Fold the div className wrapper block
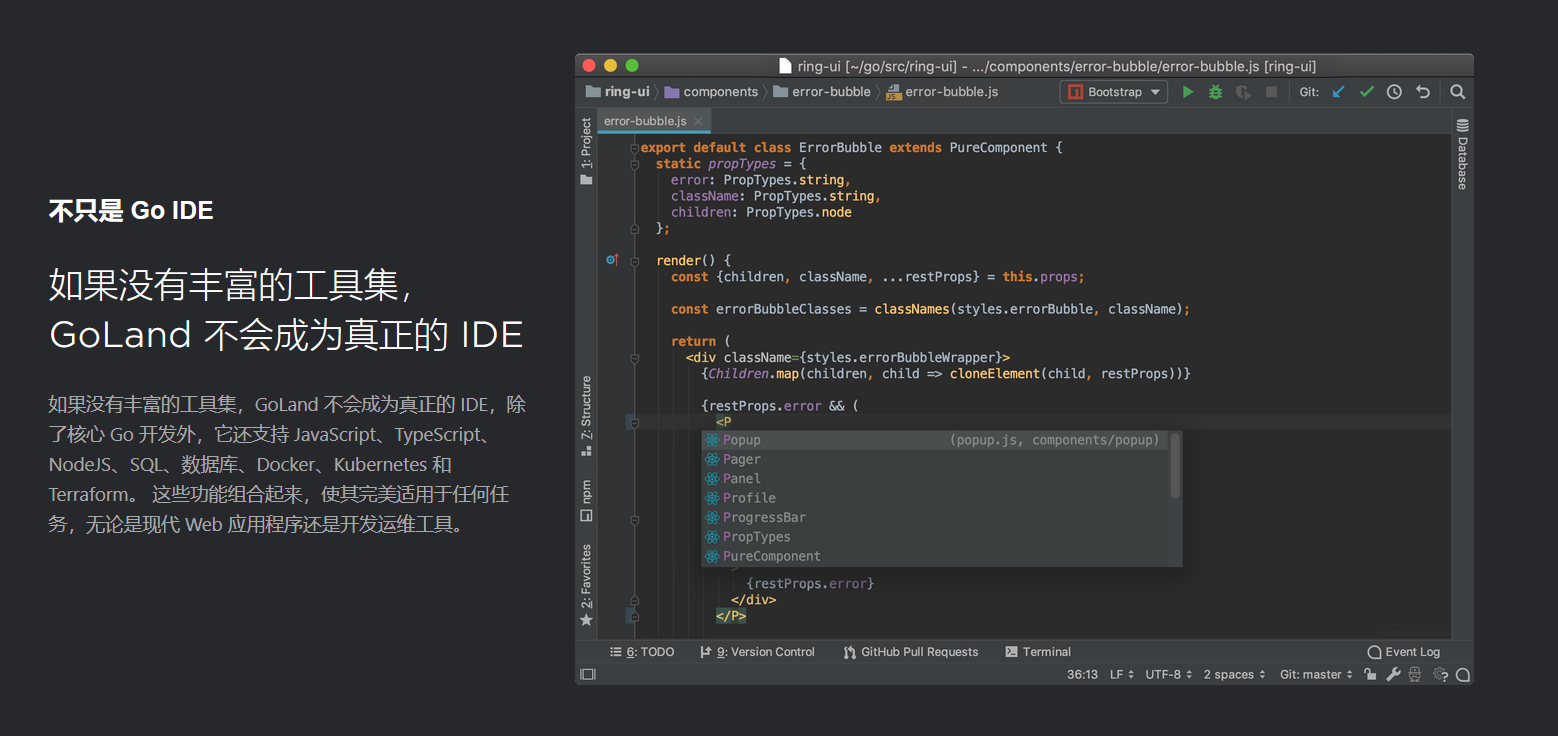Screen dimensions: 1558x736 pos(634,358)
